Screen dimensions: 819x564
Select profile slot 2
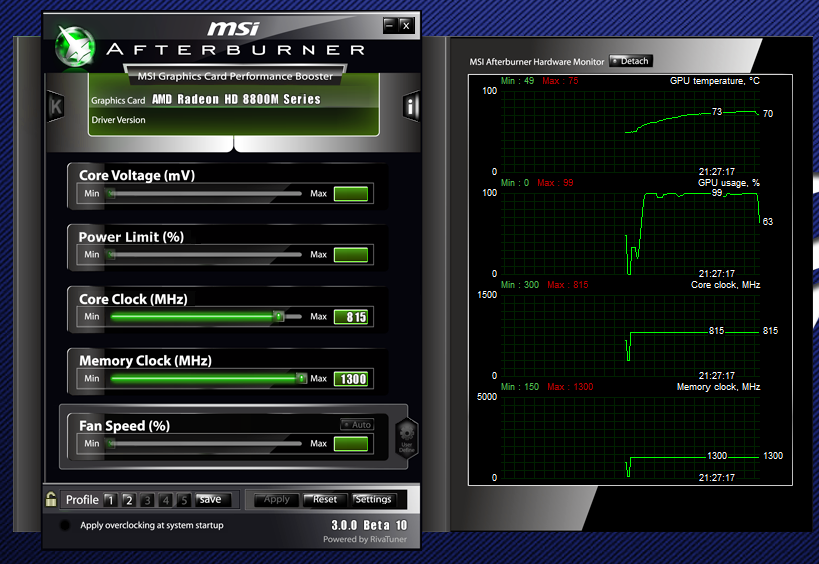pyautogui.click(x=128, y=500)
